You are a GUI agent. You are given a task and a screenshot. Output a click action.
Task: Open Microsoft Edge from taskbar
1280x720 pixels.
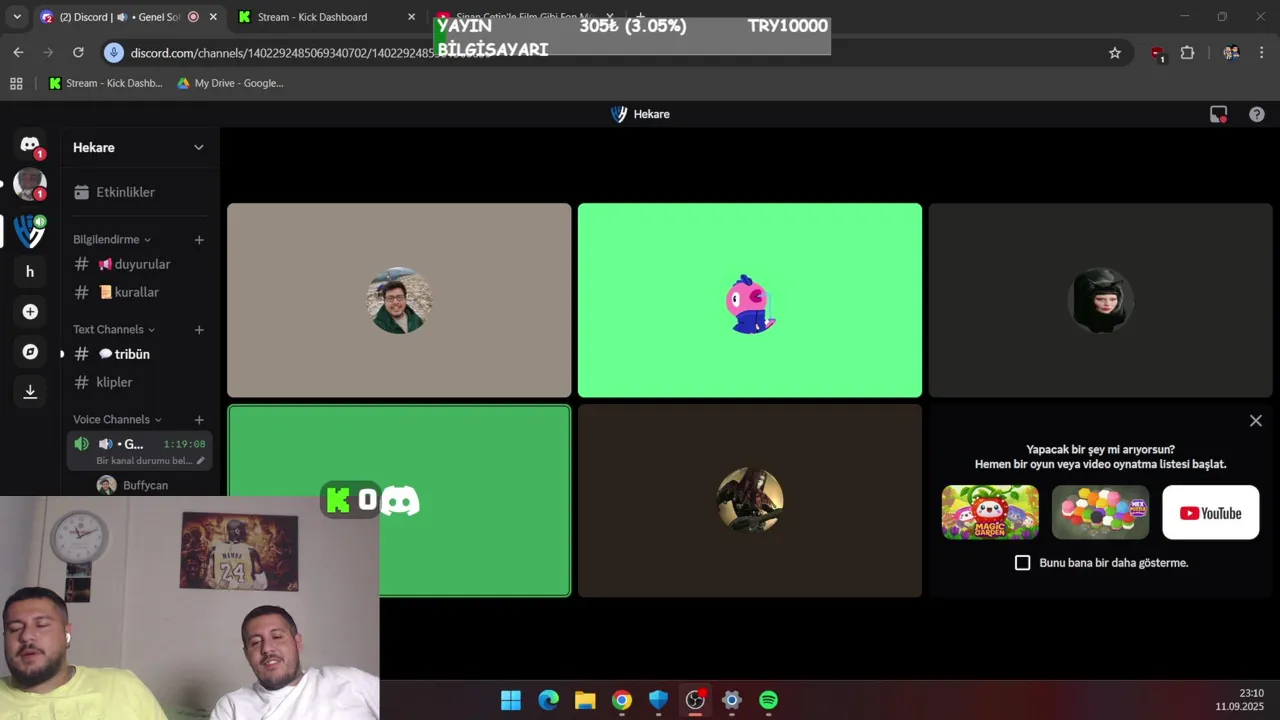pyautogui.click(x=548, y=700)
